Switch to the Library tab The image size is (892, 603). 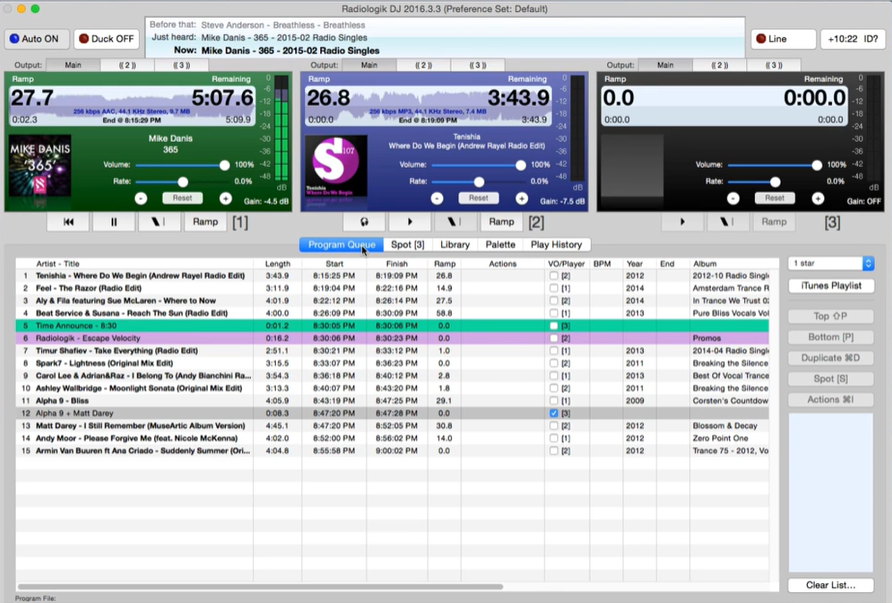(454, 245)
